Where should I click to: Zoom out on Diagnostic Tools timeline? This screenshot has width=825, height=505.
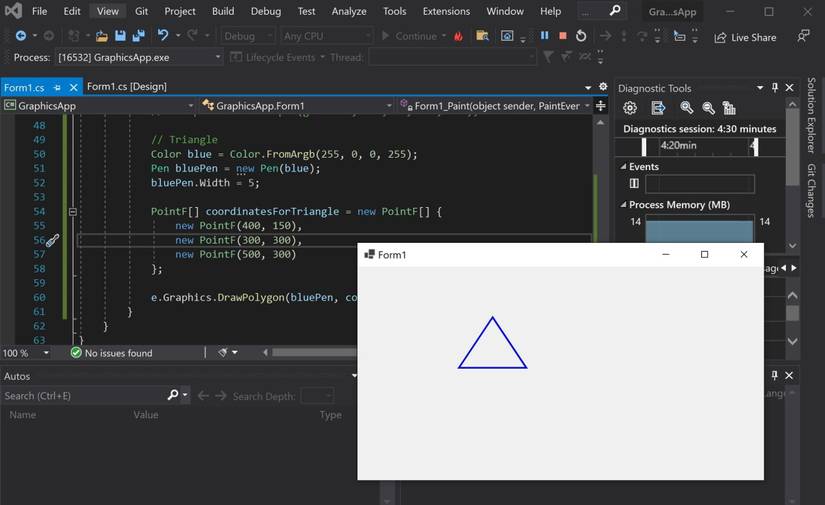(708, 108)
